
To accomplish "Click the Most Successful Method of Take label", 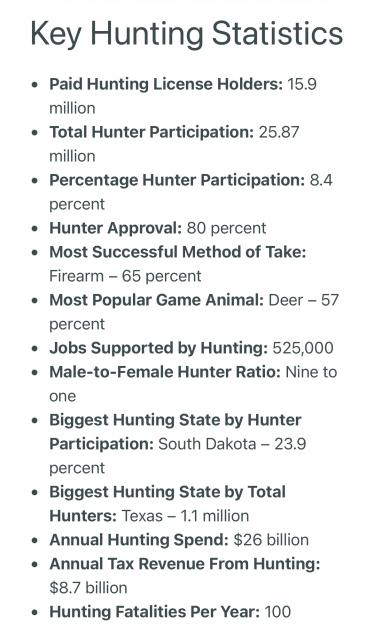I will (178, 252).
